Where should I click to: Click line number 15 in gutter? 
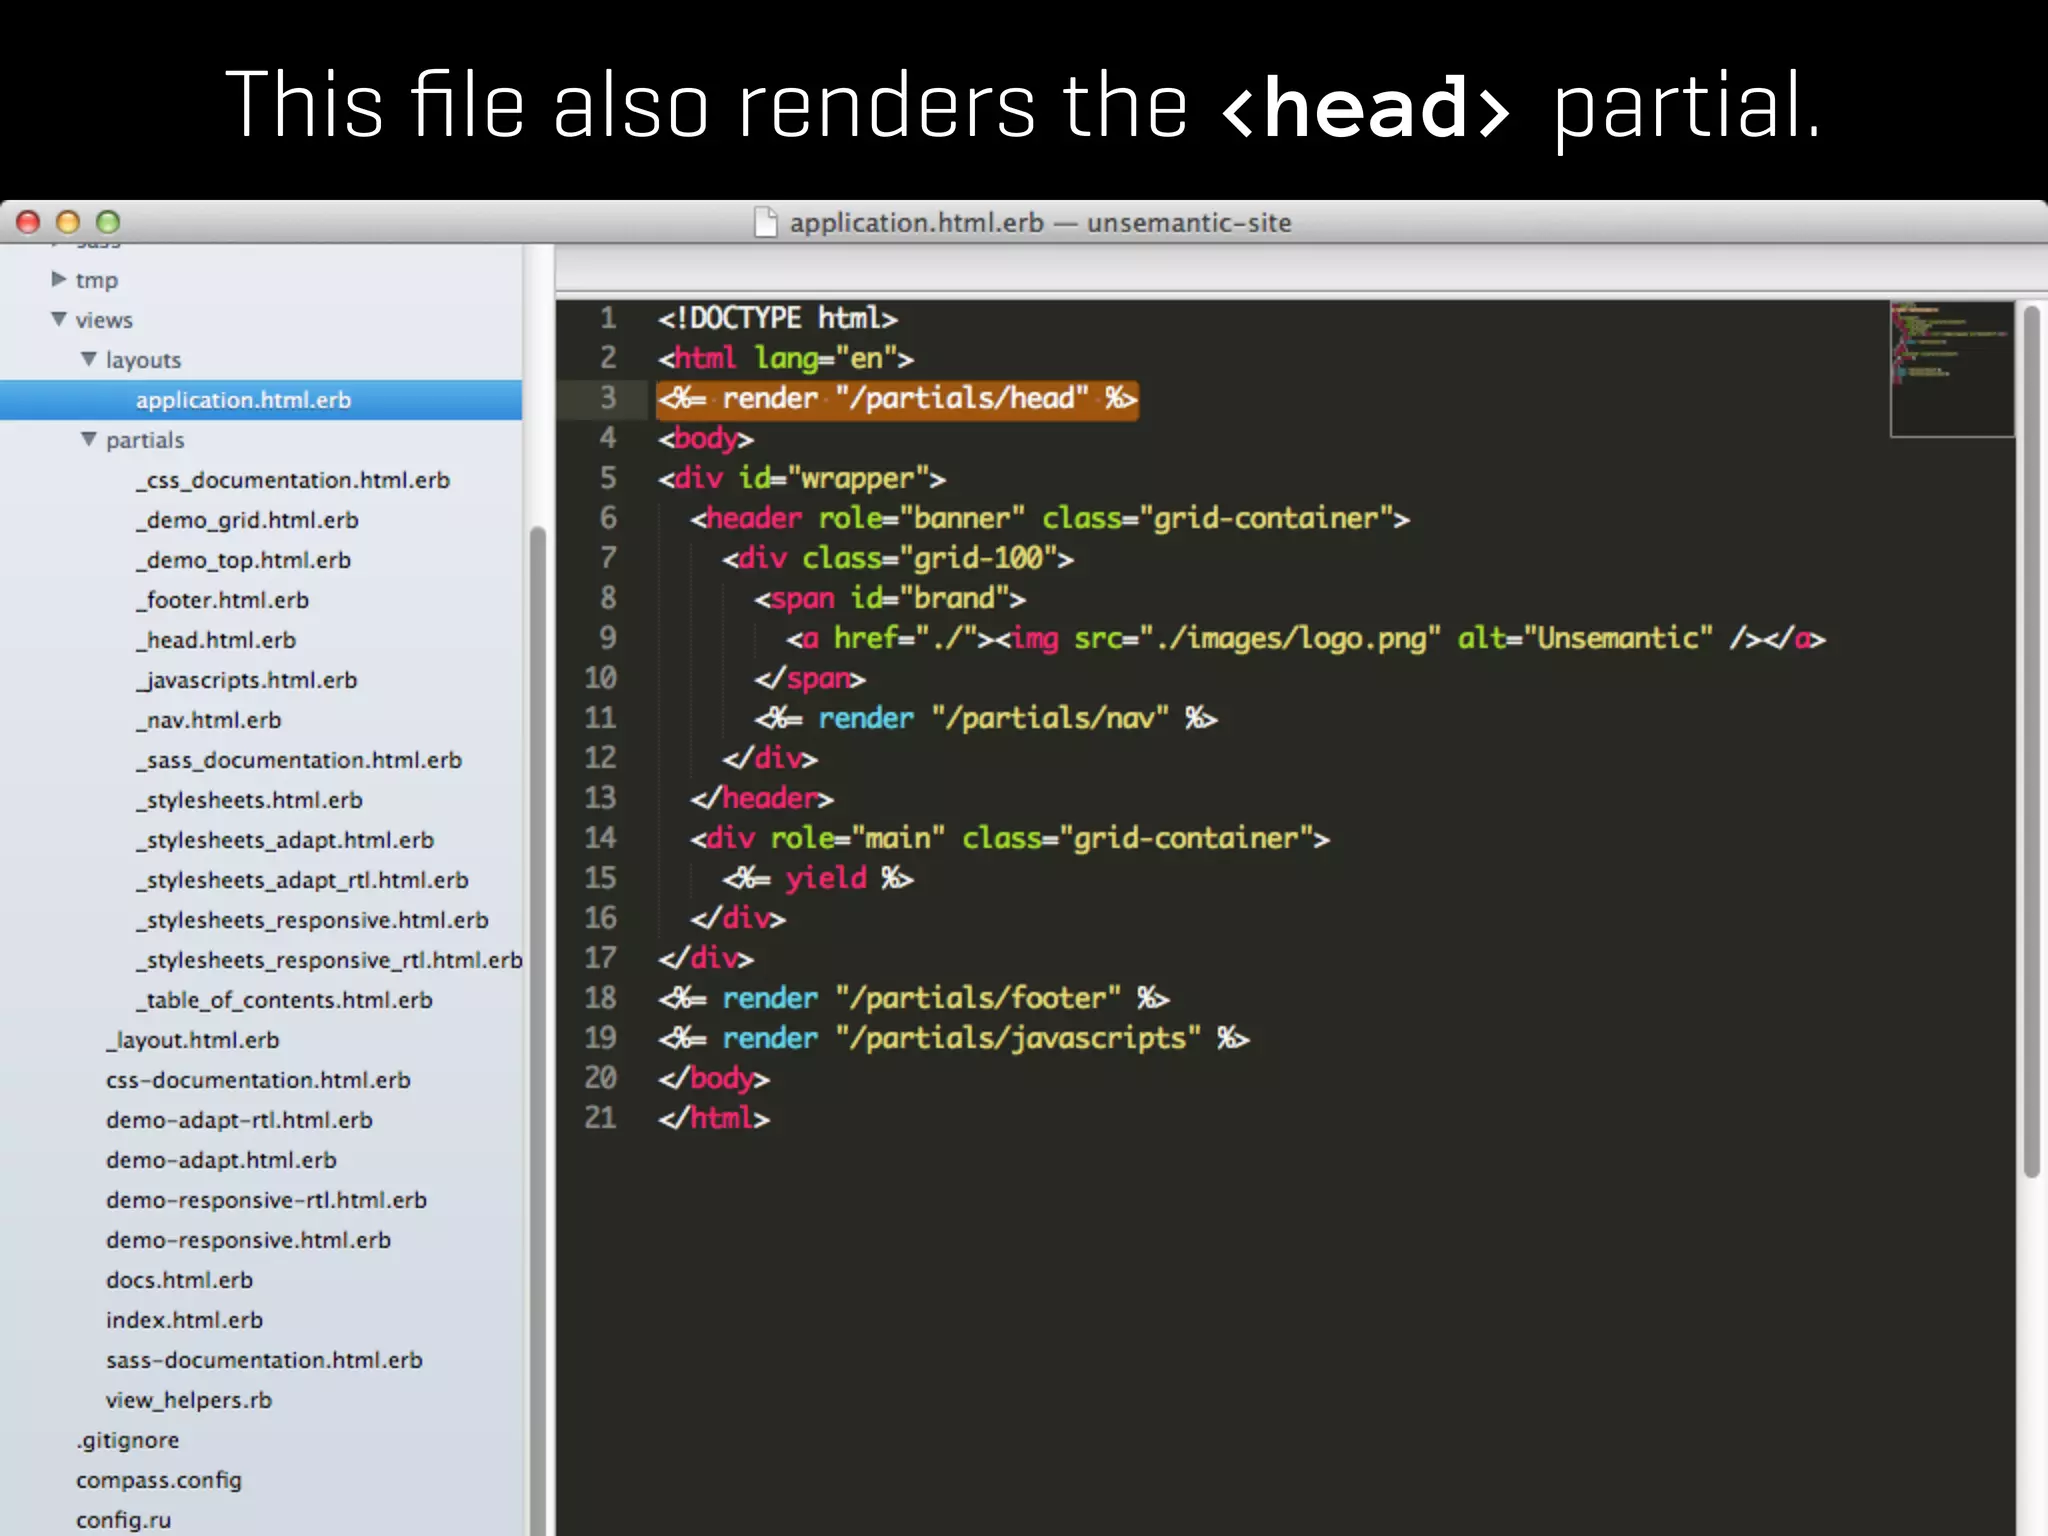tap(600, 878)
